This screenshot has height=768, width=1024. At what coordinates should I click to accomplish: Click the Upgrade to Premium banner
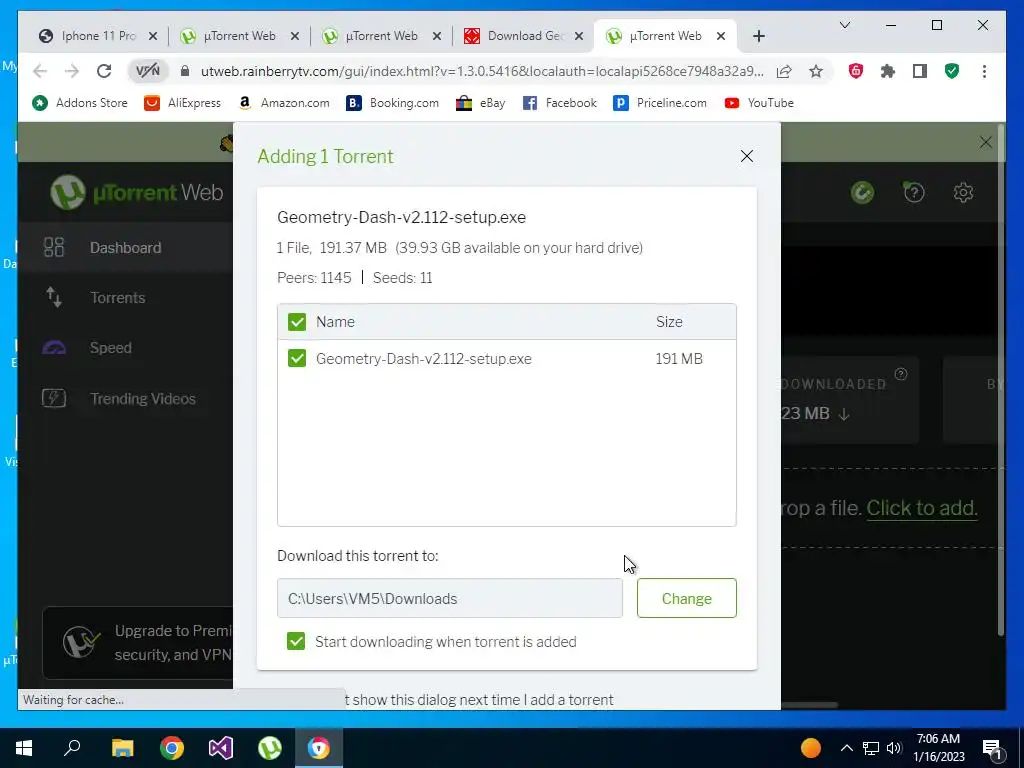point(138,643)
